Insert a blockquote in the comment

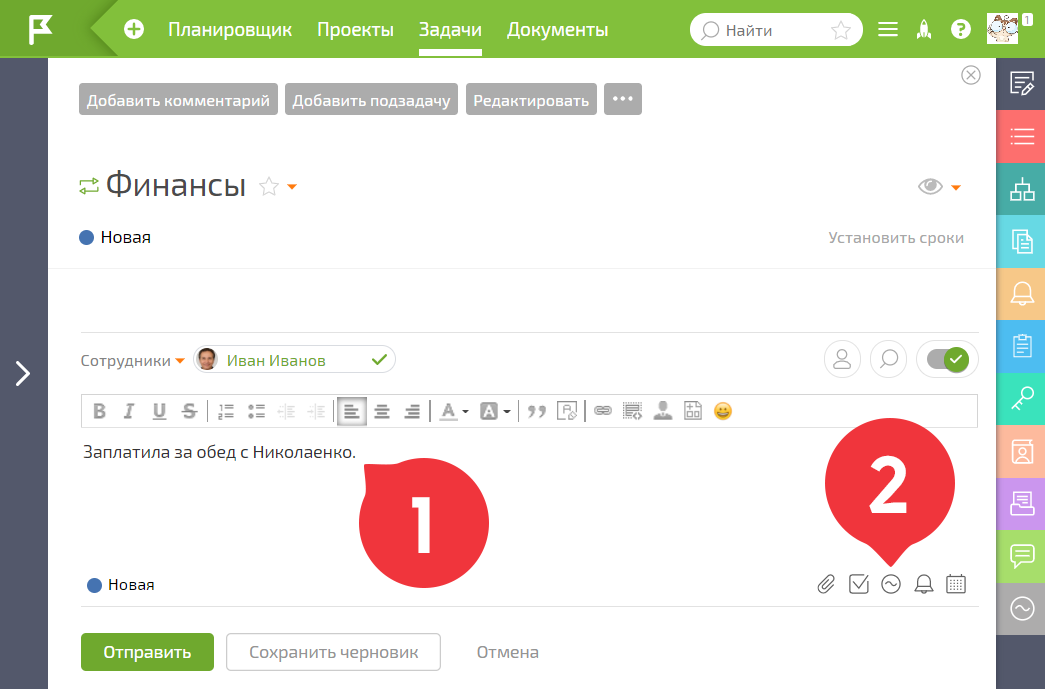coord(536,411)
